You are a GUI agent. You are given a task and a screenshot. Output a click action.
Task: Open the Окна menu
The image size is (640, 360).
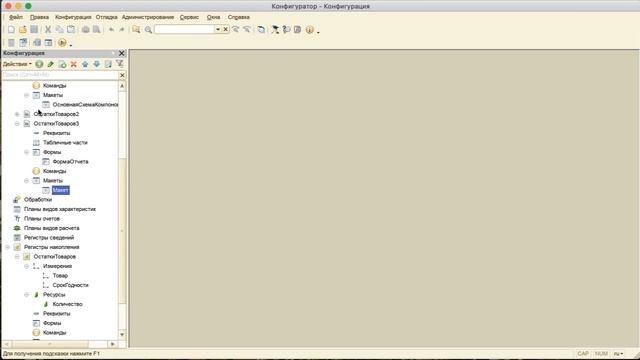(x=213, y=17)
